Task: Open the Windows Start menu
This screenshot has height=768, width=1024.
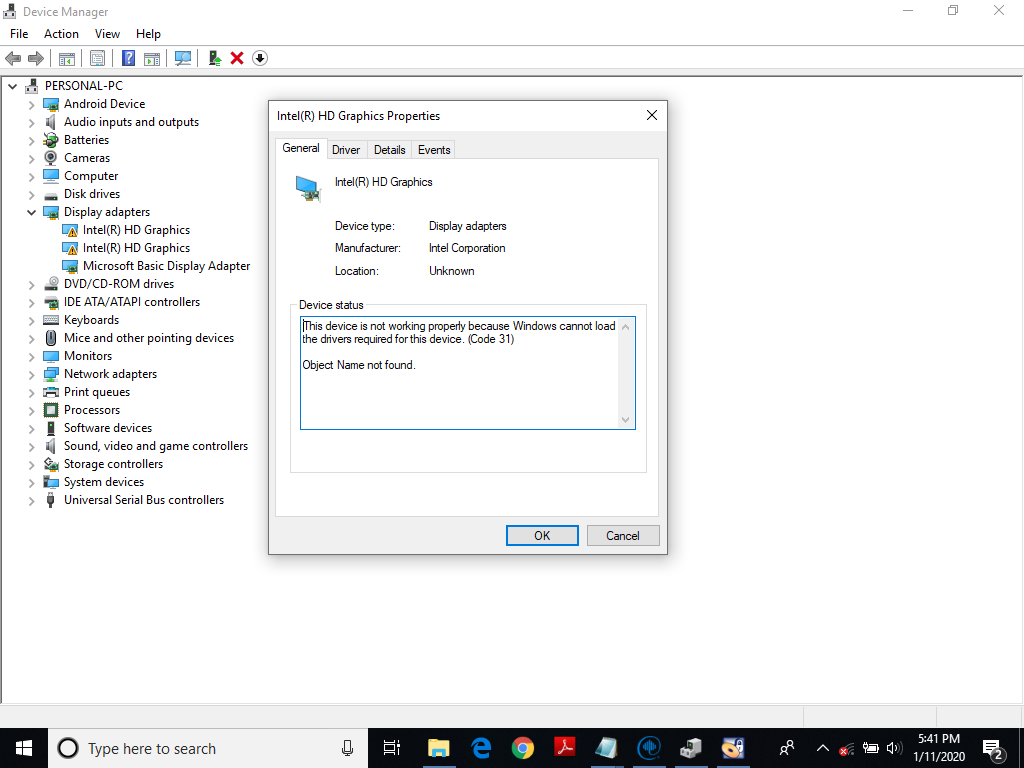Action: pos(24,748)
